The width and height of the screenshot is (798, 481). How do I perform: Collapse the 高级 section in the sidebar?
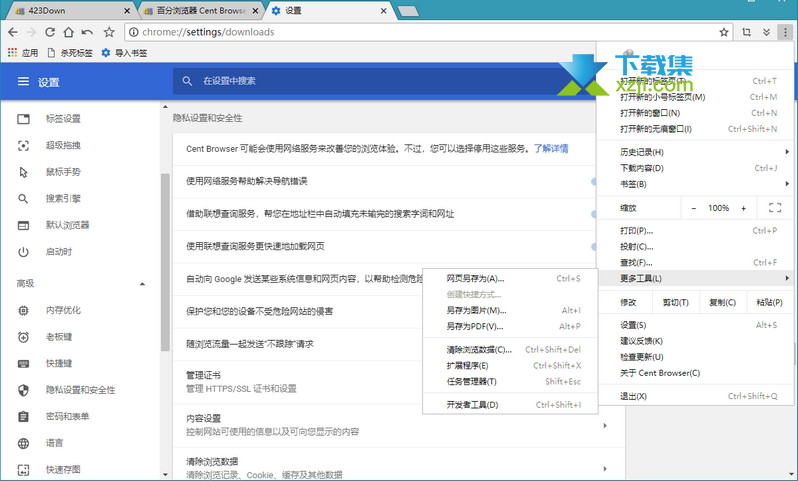tap(142, 284)
